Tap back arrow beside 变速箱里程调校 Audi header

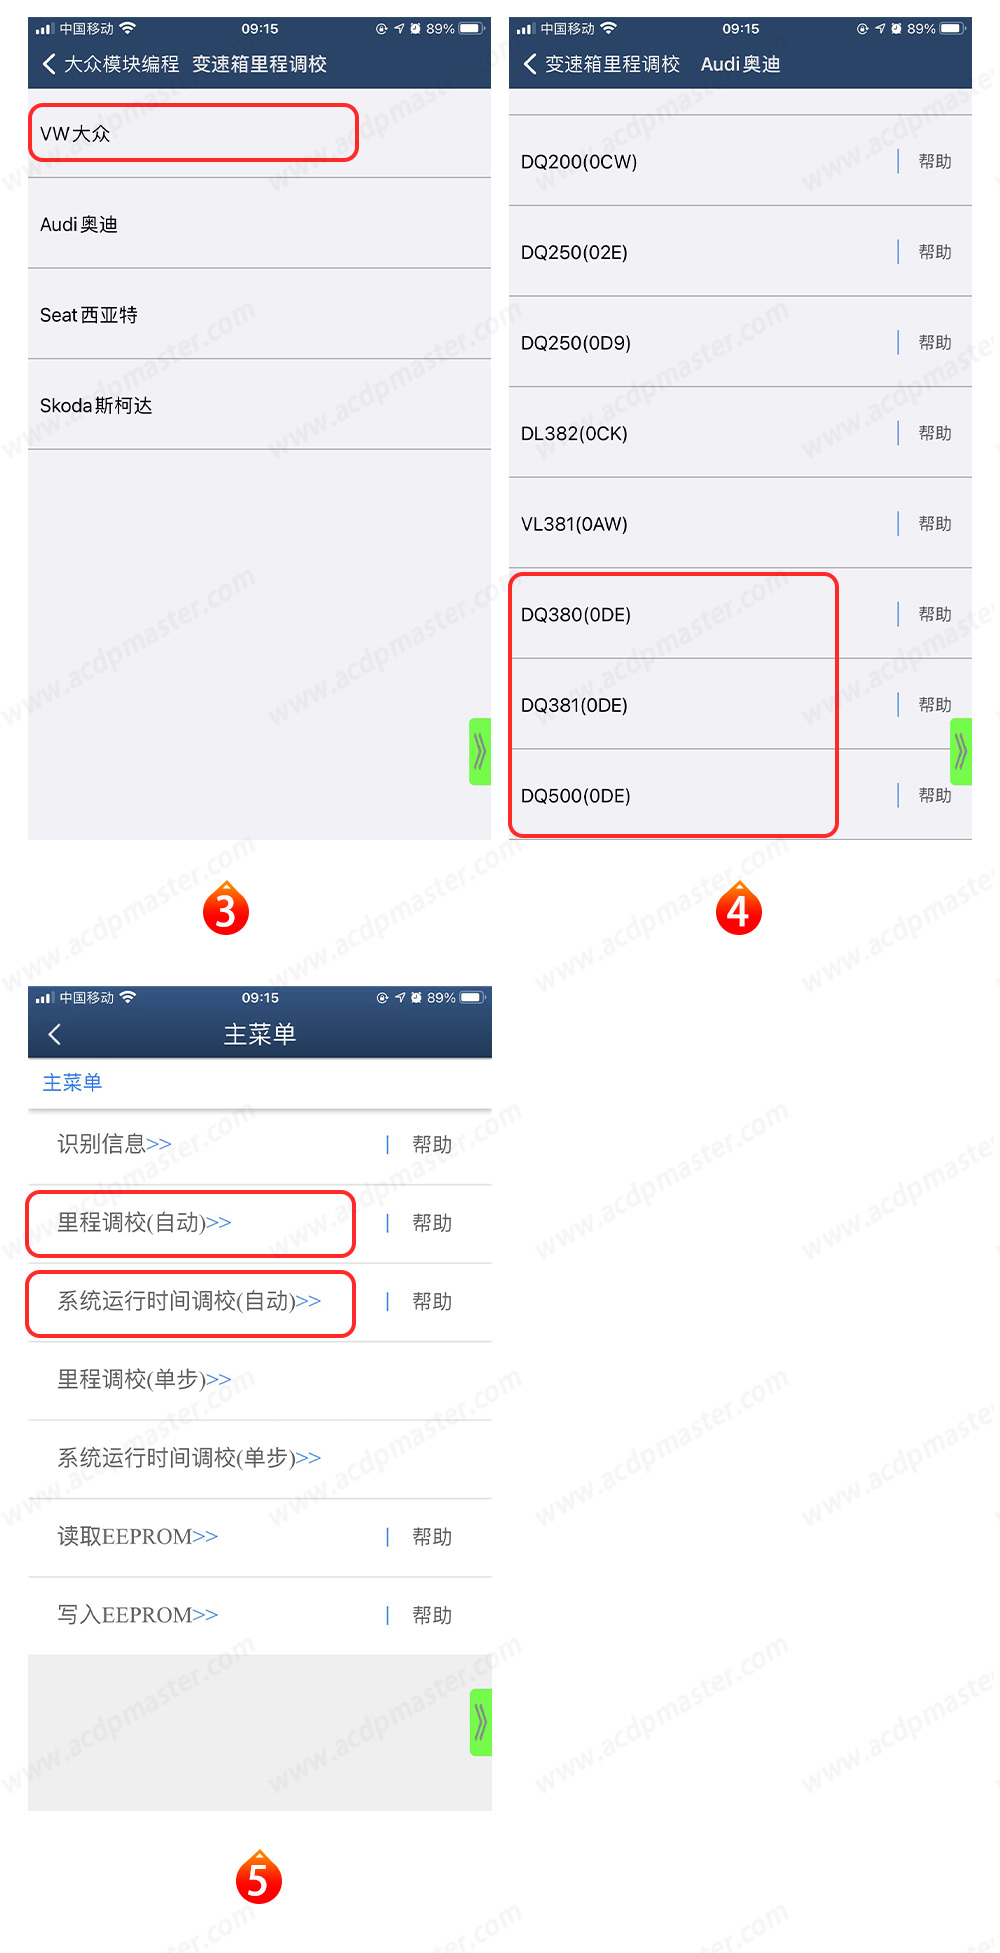tap(530, 64)
